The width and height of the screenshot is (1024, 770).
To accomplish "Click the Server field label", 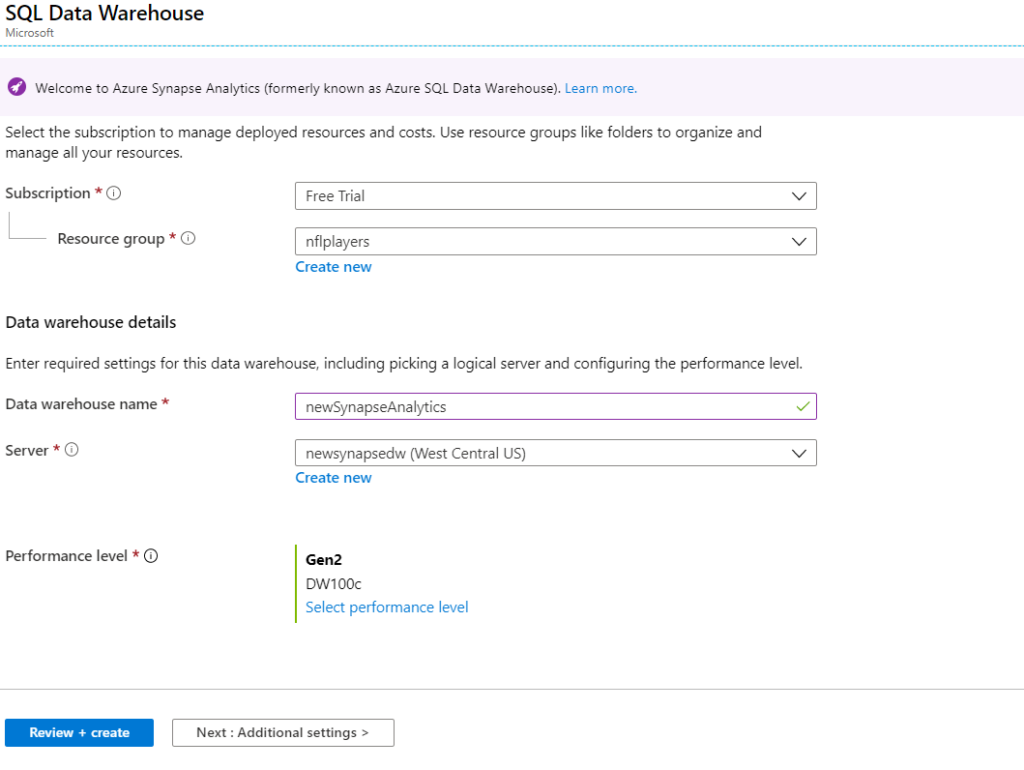I will [27, 451].
